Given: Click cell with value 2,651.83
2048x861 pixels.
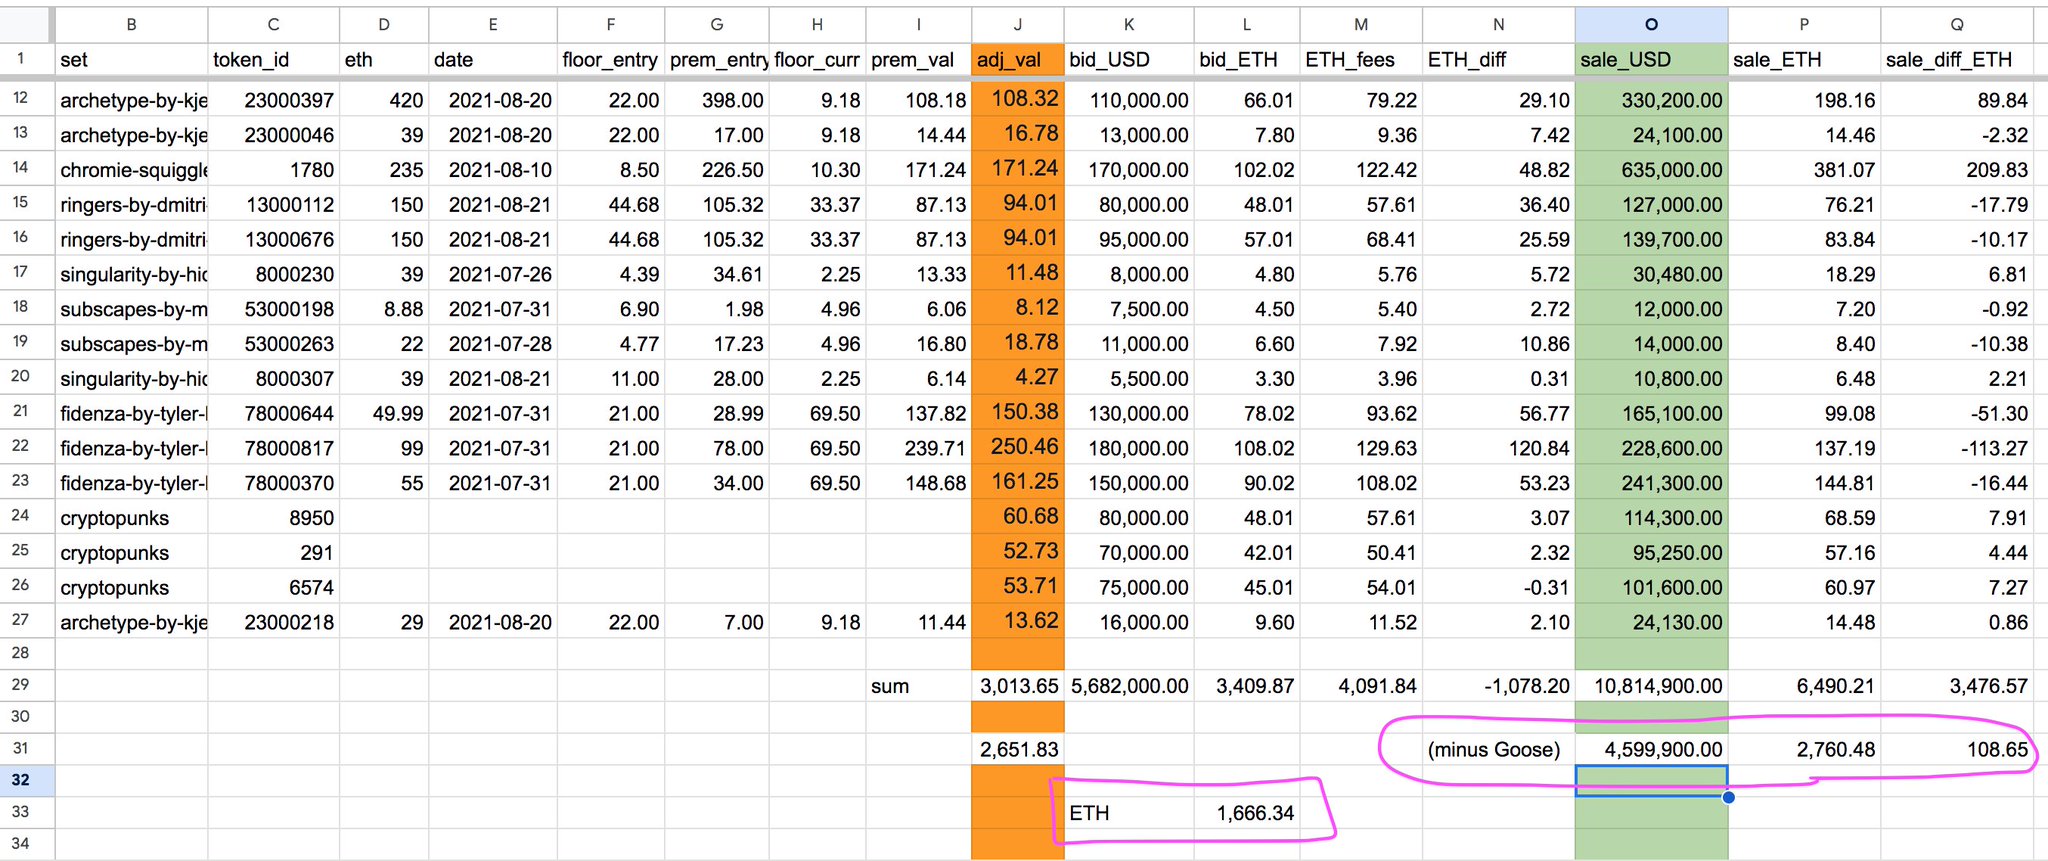Looking at the screenshot, I should [1017, 750].
